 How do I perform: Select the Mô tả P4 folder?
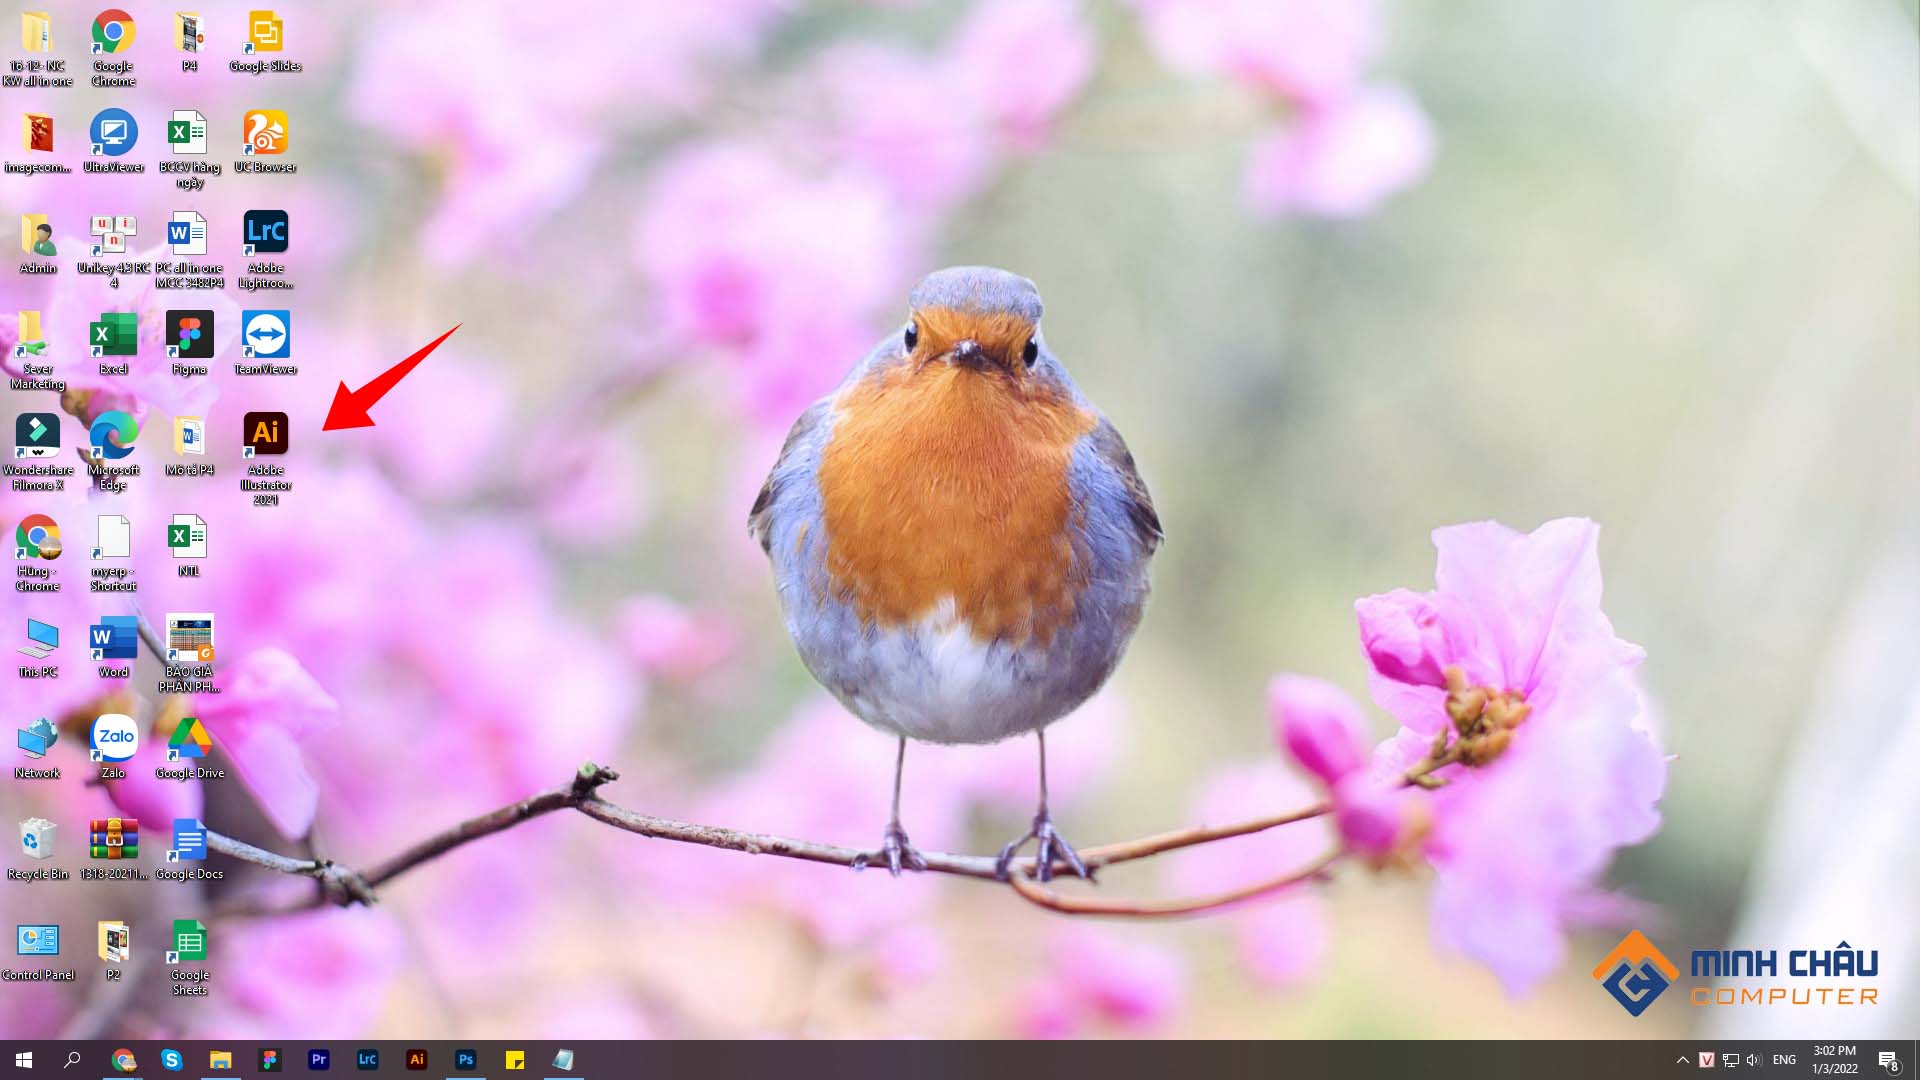point(189,445)
